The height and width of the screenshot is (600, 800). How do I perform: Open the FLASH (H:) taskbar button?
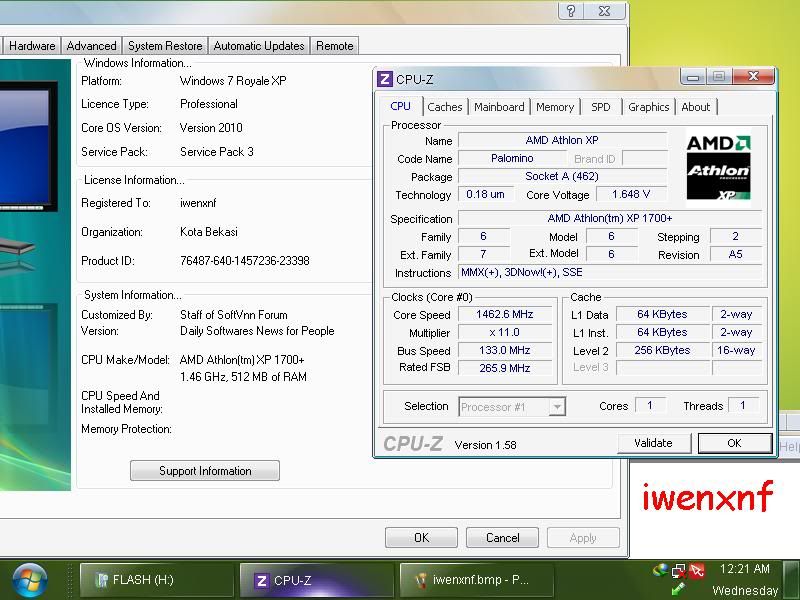point(157,580)
